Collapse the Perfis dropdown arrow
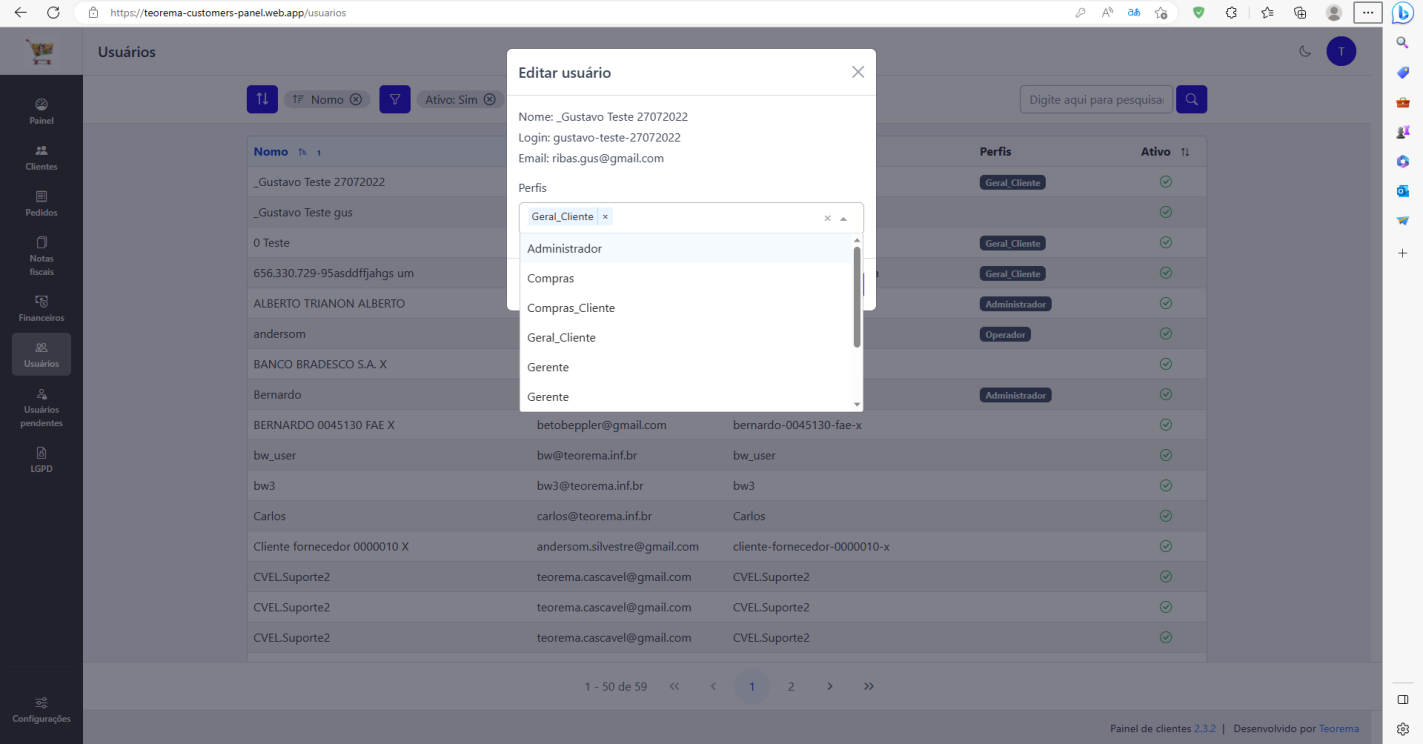This screenshot has height=744, width=1423. pos(844,218)
